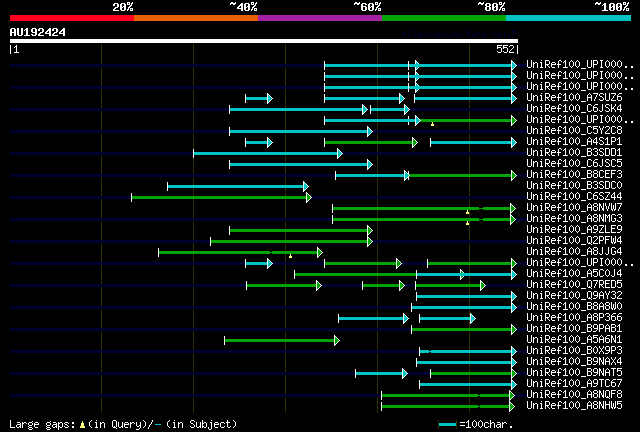Open the UniRef100_C5Y2C8 hit label
The image size is (640, 432).
pyautogui.click(x=574, y=130)
